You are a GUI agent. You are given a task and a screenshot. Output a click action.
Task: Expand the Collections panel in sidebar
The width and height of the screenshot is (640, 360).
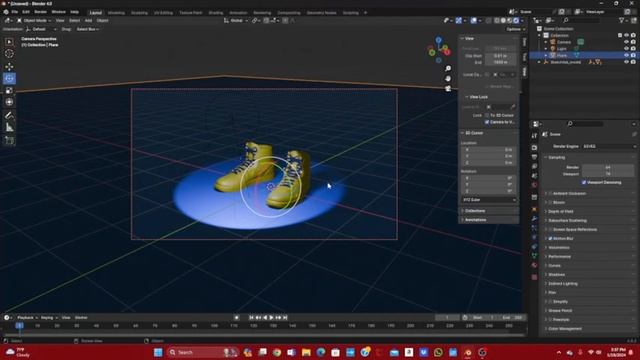475,211
